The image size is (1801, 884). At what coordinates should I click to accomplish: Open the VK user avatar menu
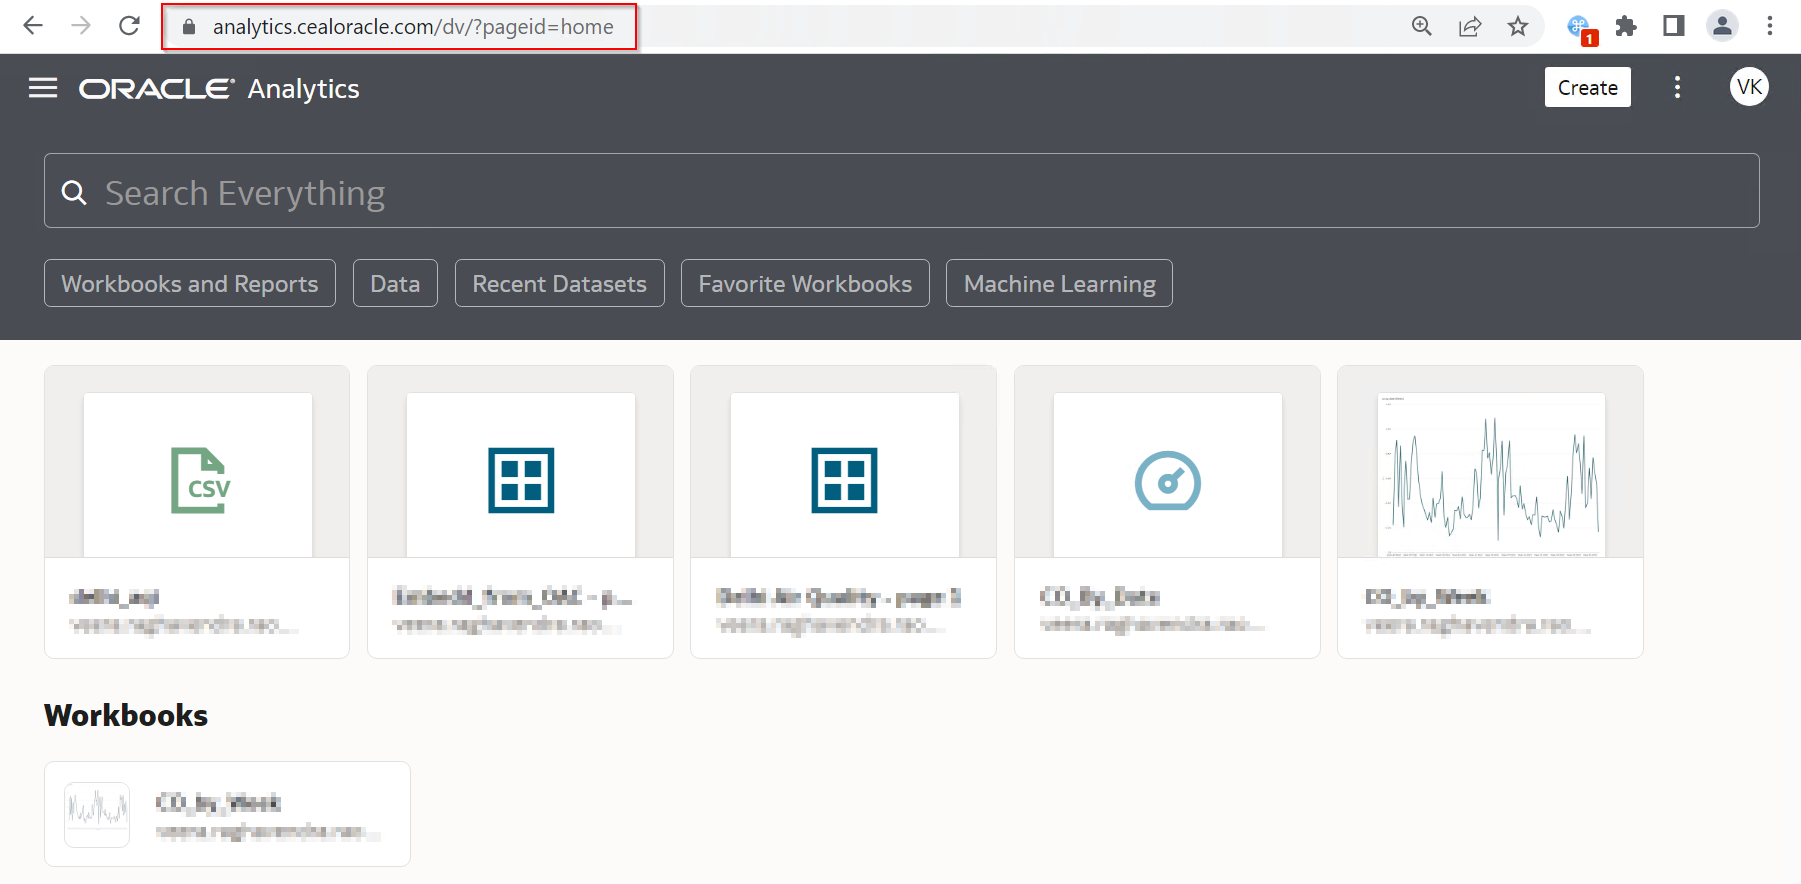click(x=1749, y=87)
